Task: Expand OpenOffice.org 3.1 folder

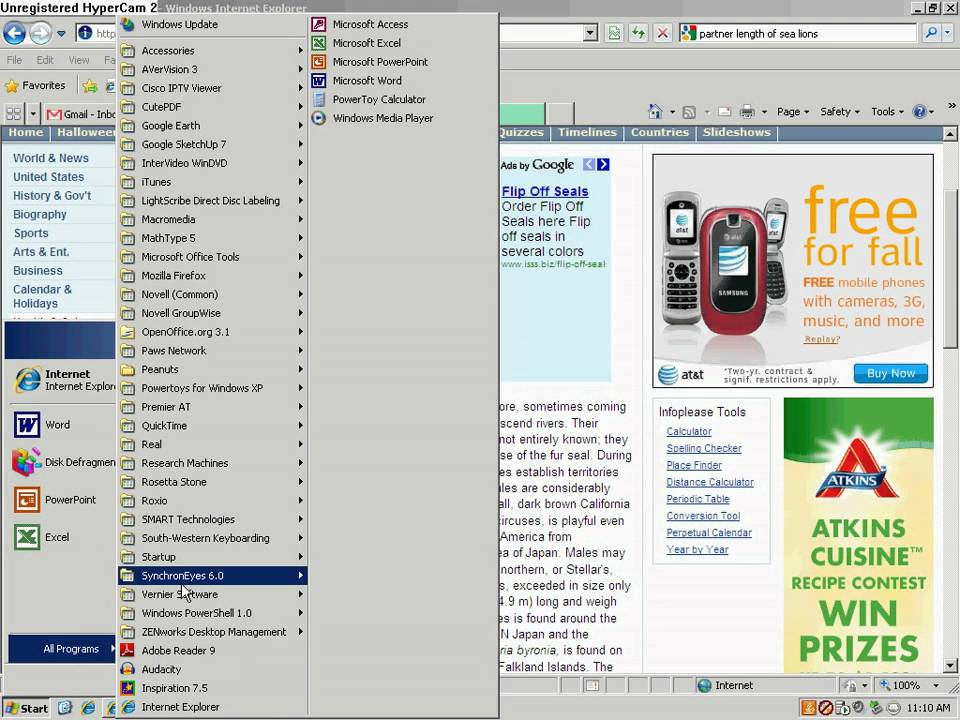Action: pyautogui.click(x=212, y=332)
